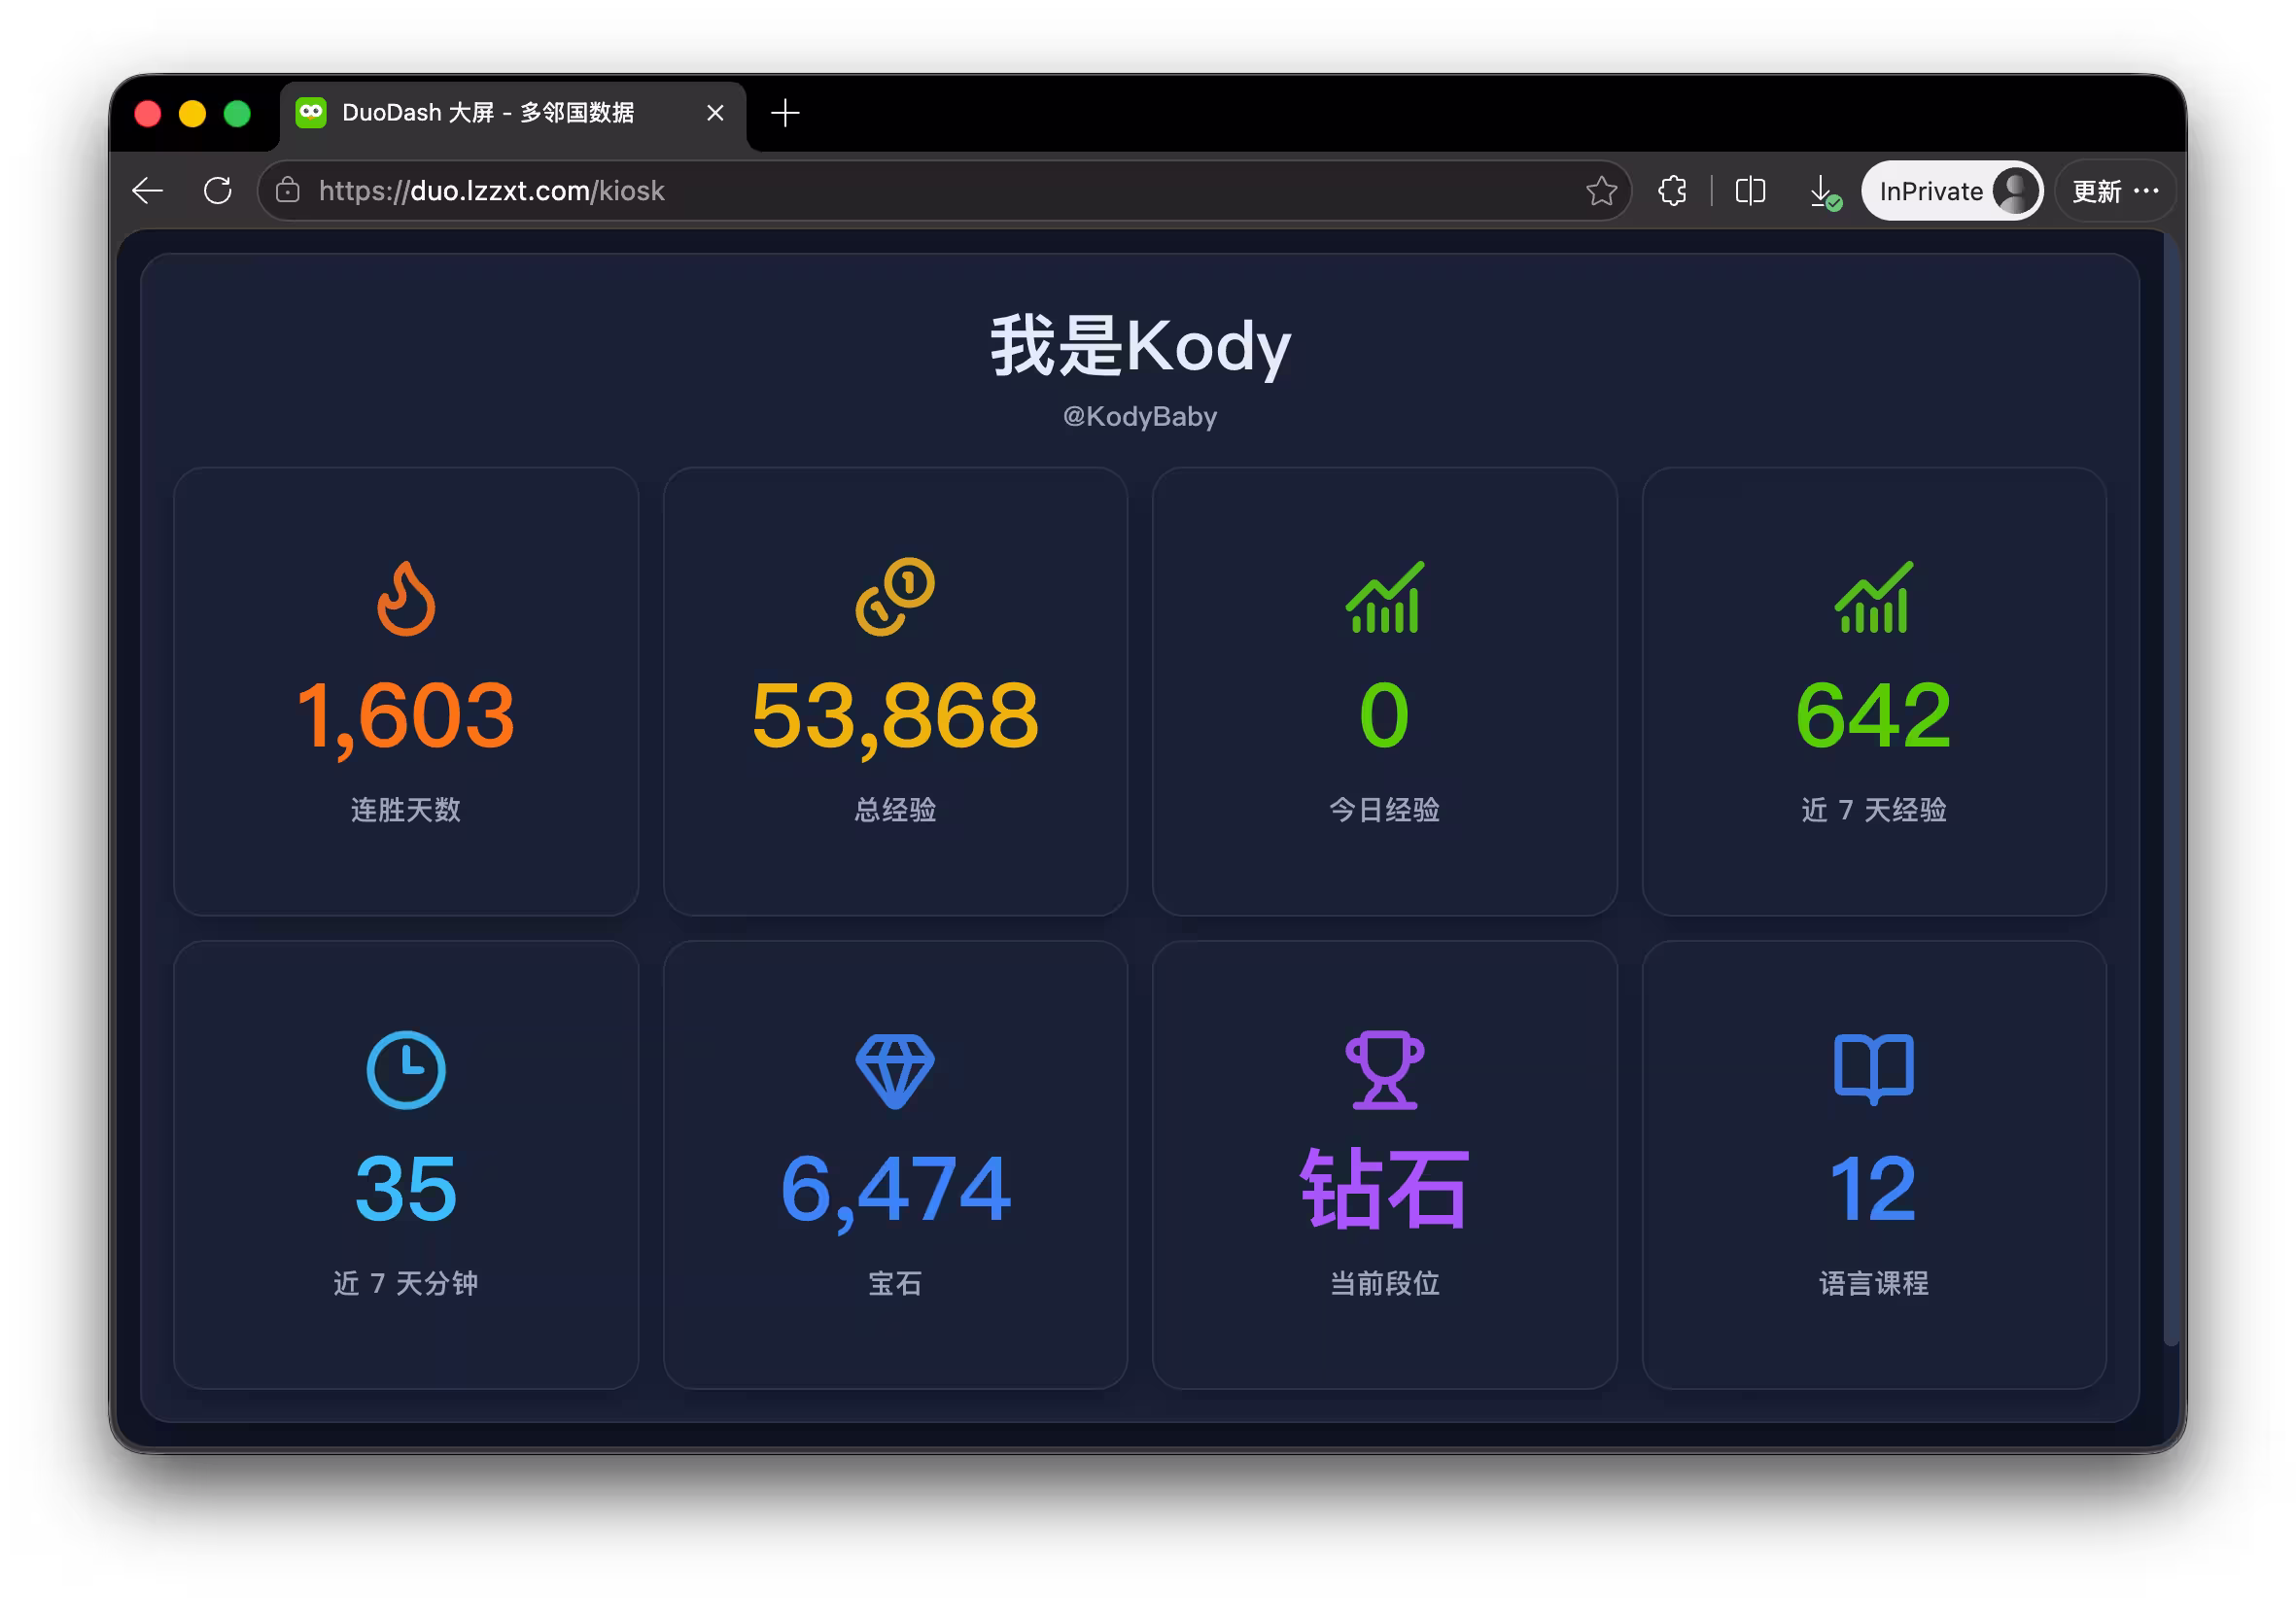The width and height of the screenshot is (2296, 1598).
Task: Go back to previous page
Action: (x=148, y=191)
